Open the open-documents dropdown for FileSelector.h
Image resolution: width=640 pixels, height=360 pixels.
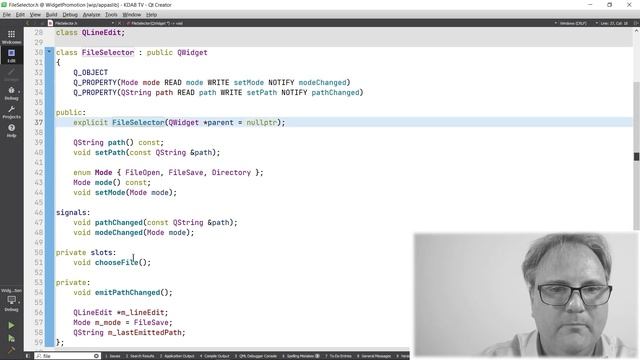(x=113, y=23)
